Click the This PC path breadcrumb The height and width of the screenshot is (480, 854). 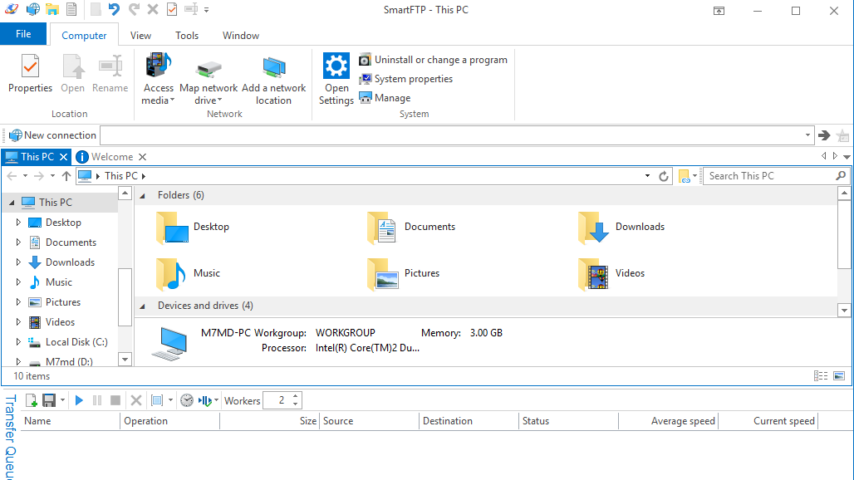(x=121, y=176)
